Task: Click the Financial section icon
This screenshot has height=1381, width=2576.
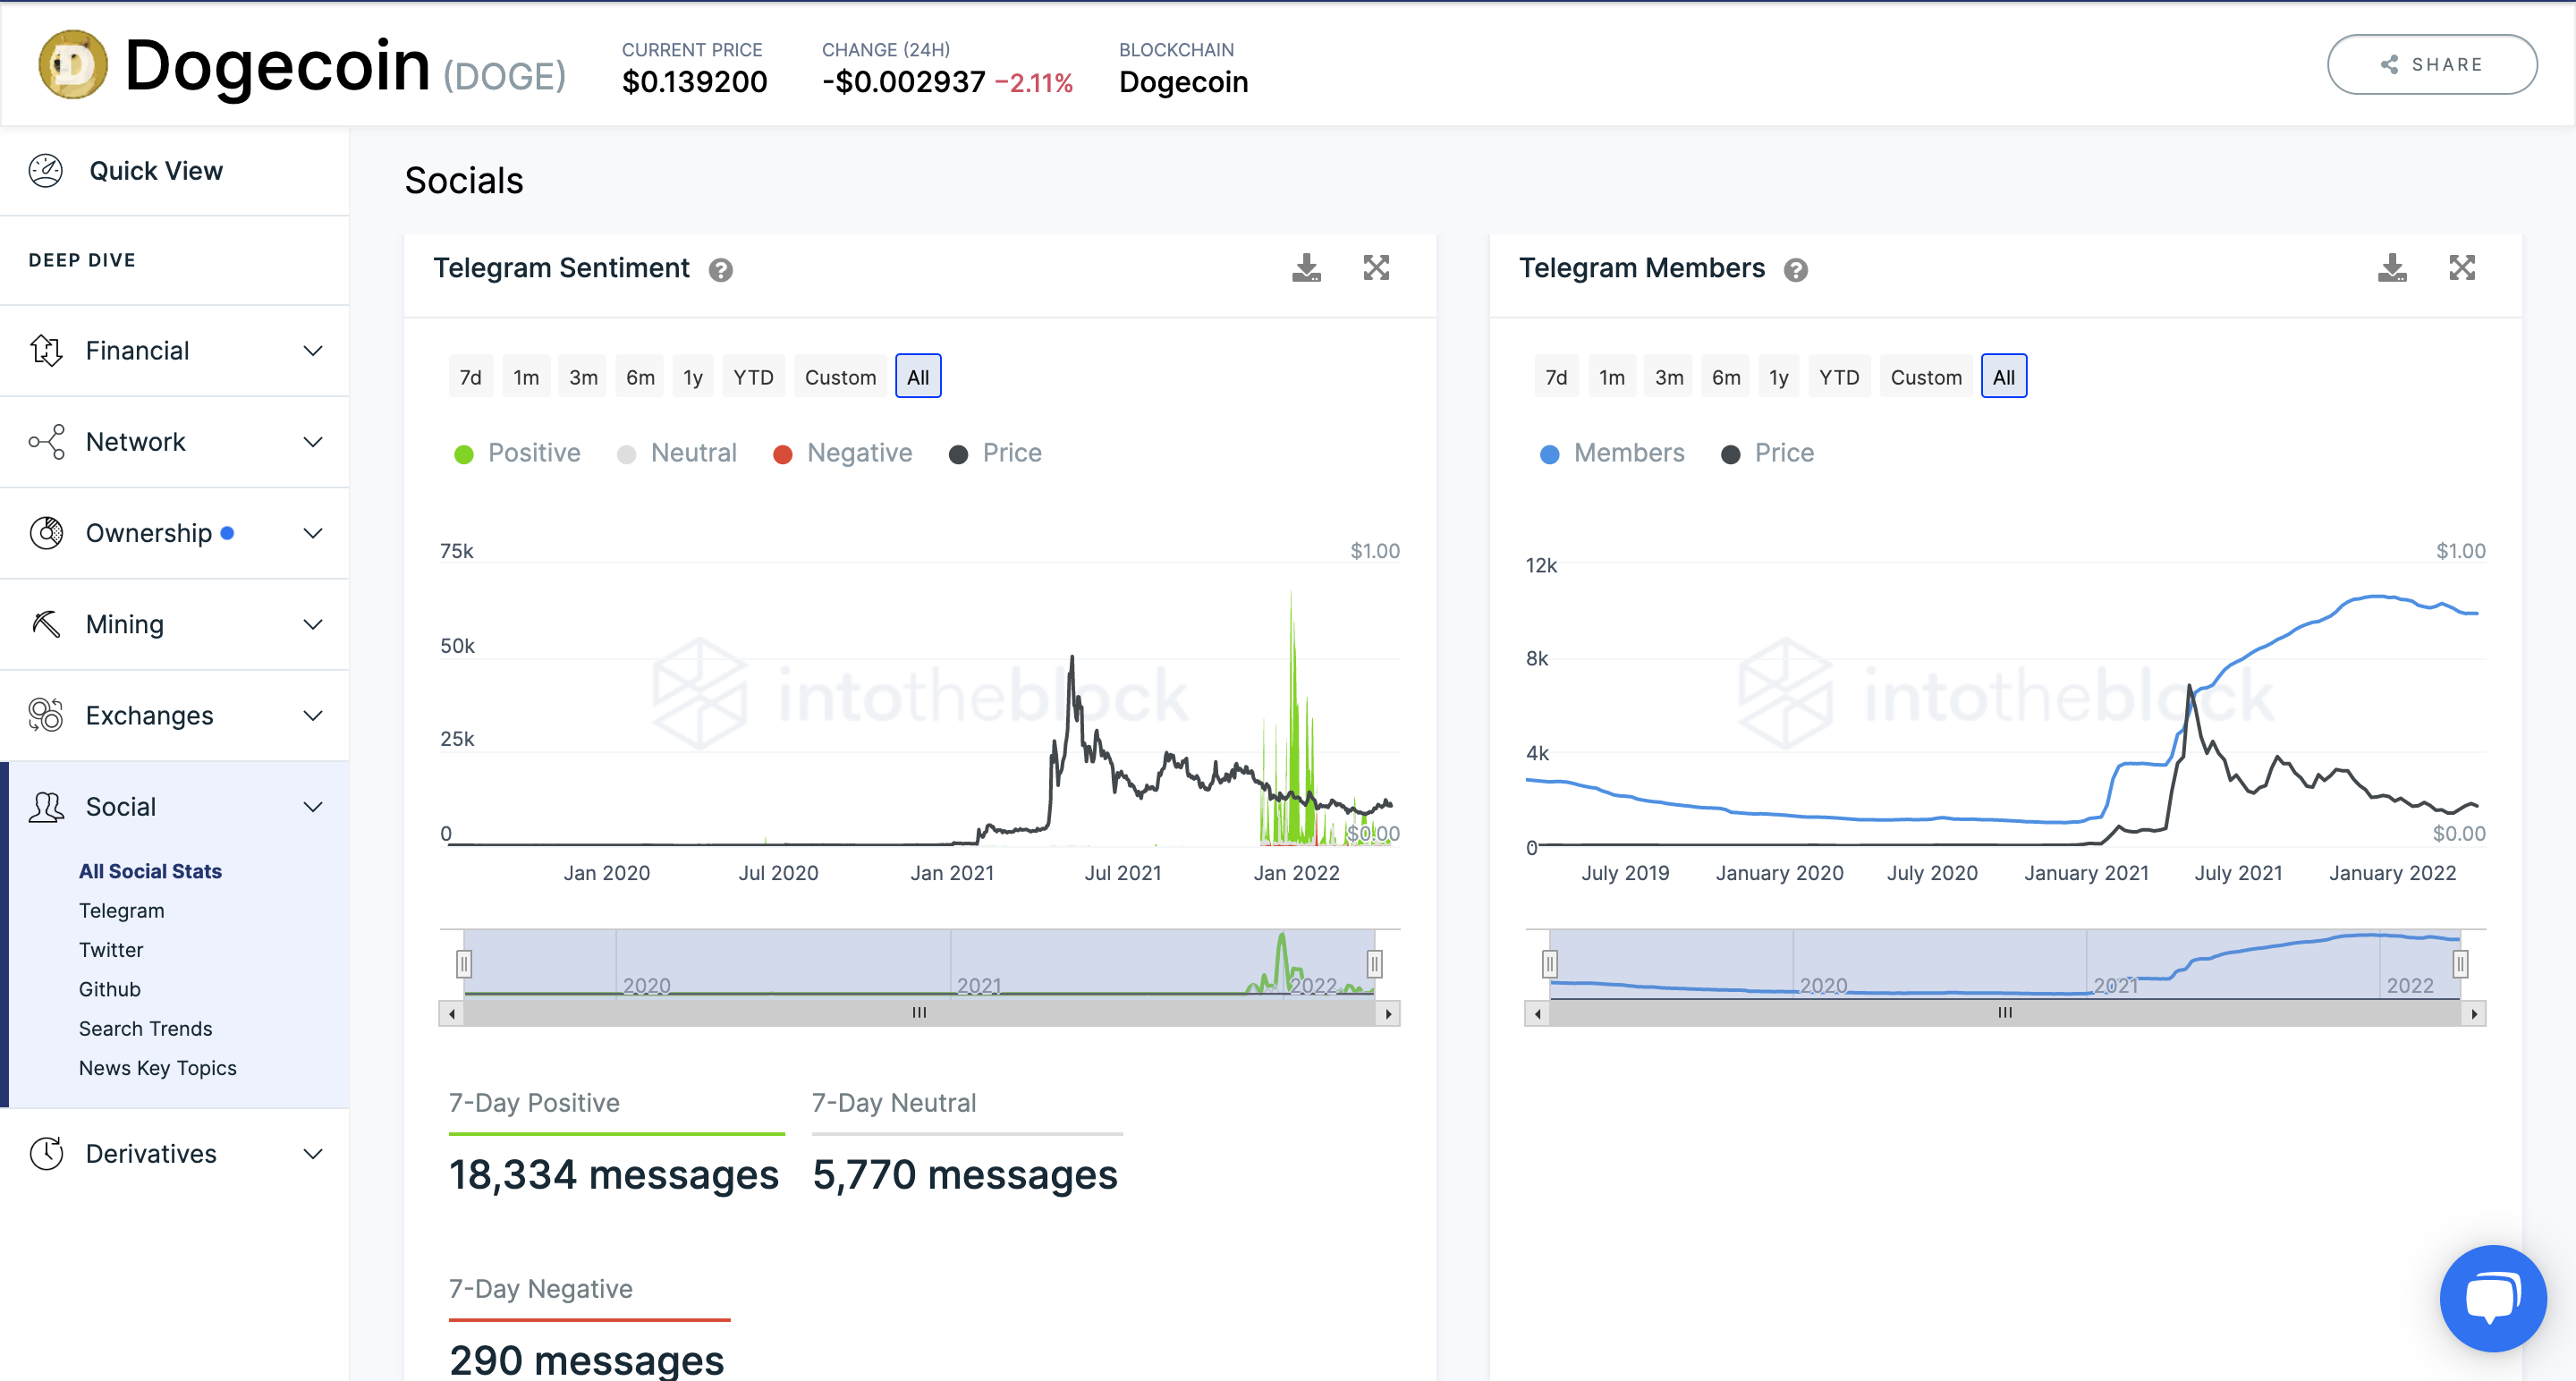Action: click(46, 350)
